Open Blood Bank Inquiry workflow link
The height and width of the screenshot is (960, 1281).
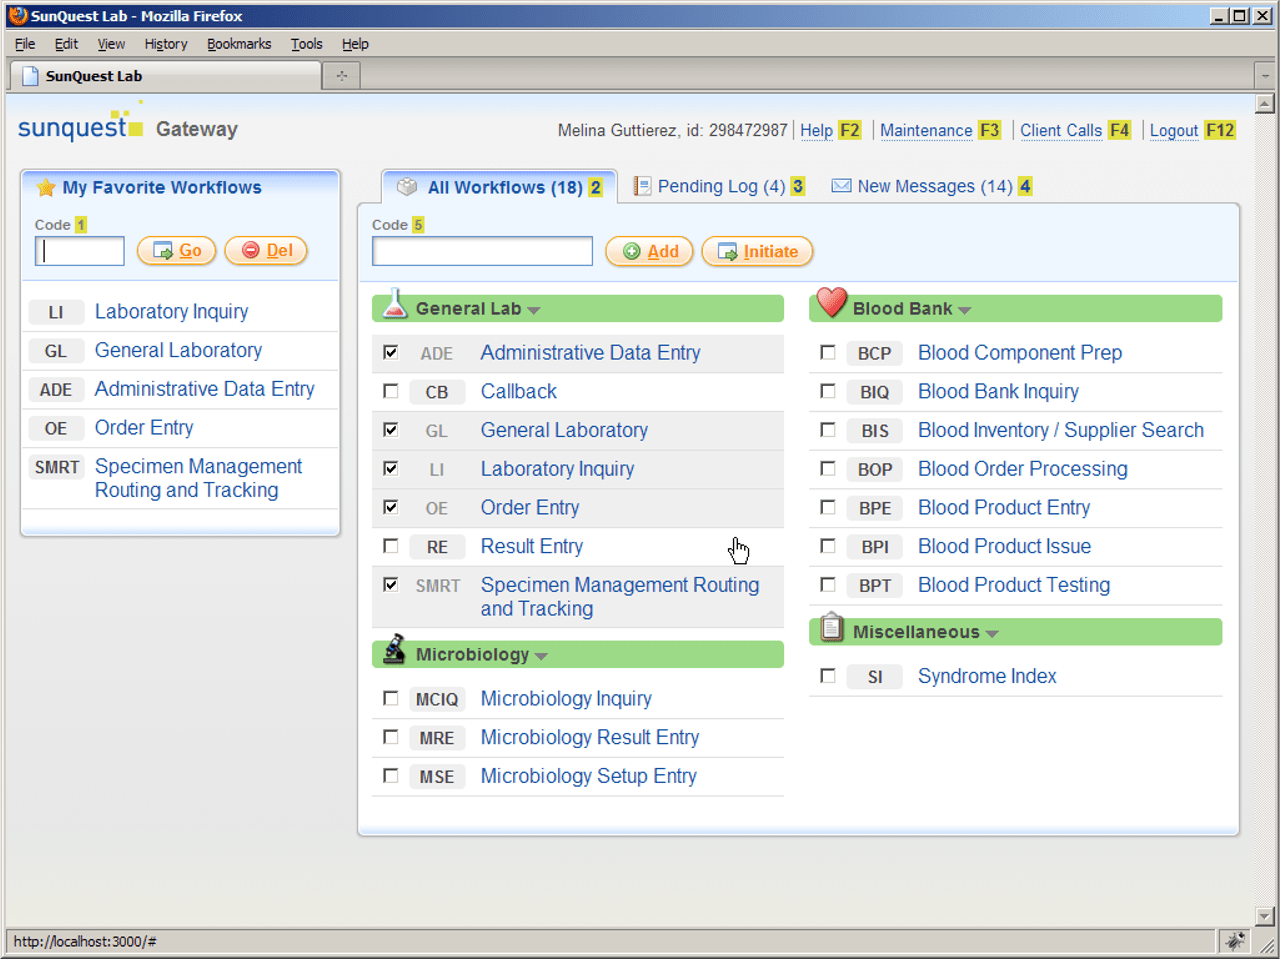point(998,392)
